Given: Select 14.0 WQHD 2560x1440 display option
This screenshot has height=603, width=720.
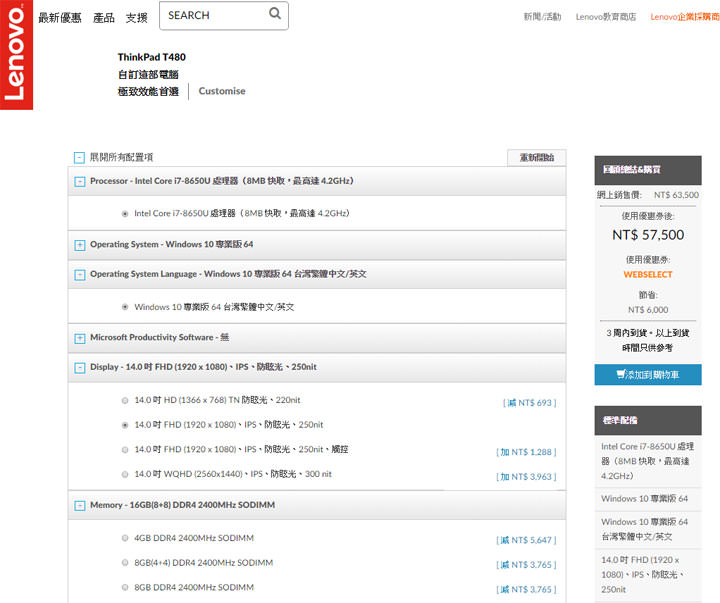Looking at the screenshot, I should click(125, 475).
